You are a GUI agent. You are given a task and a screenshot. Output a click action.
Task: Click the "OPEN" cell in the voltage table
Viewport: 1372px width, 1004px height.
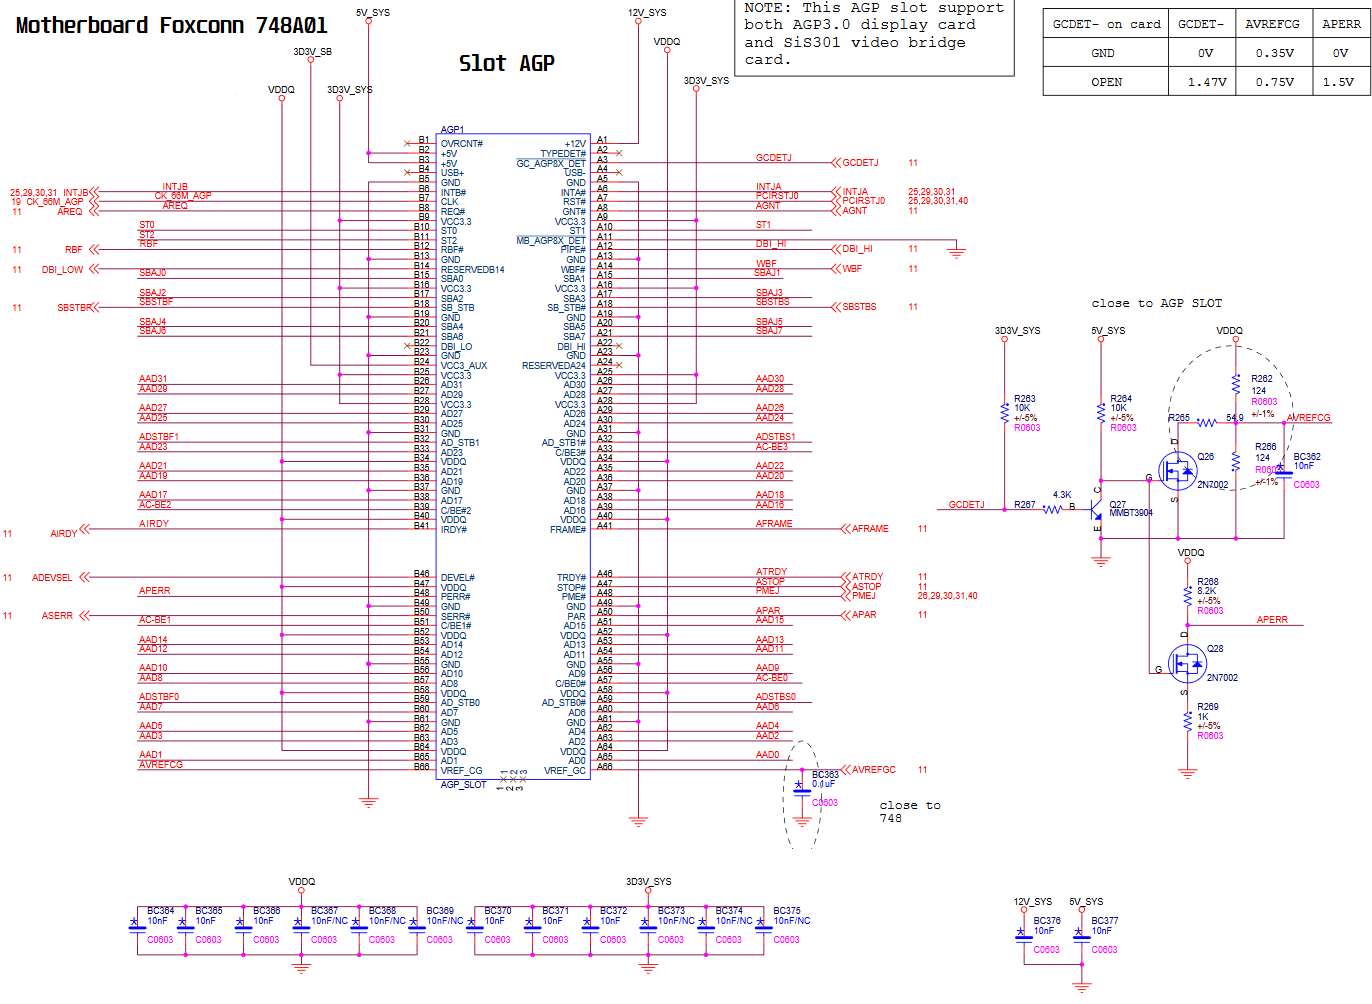click(x=1106, y=82)
